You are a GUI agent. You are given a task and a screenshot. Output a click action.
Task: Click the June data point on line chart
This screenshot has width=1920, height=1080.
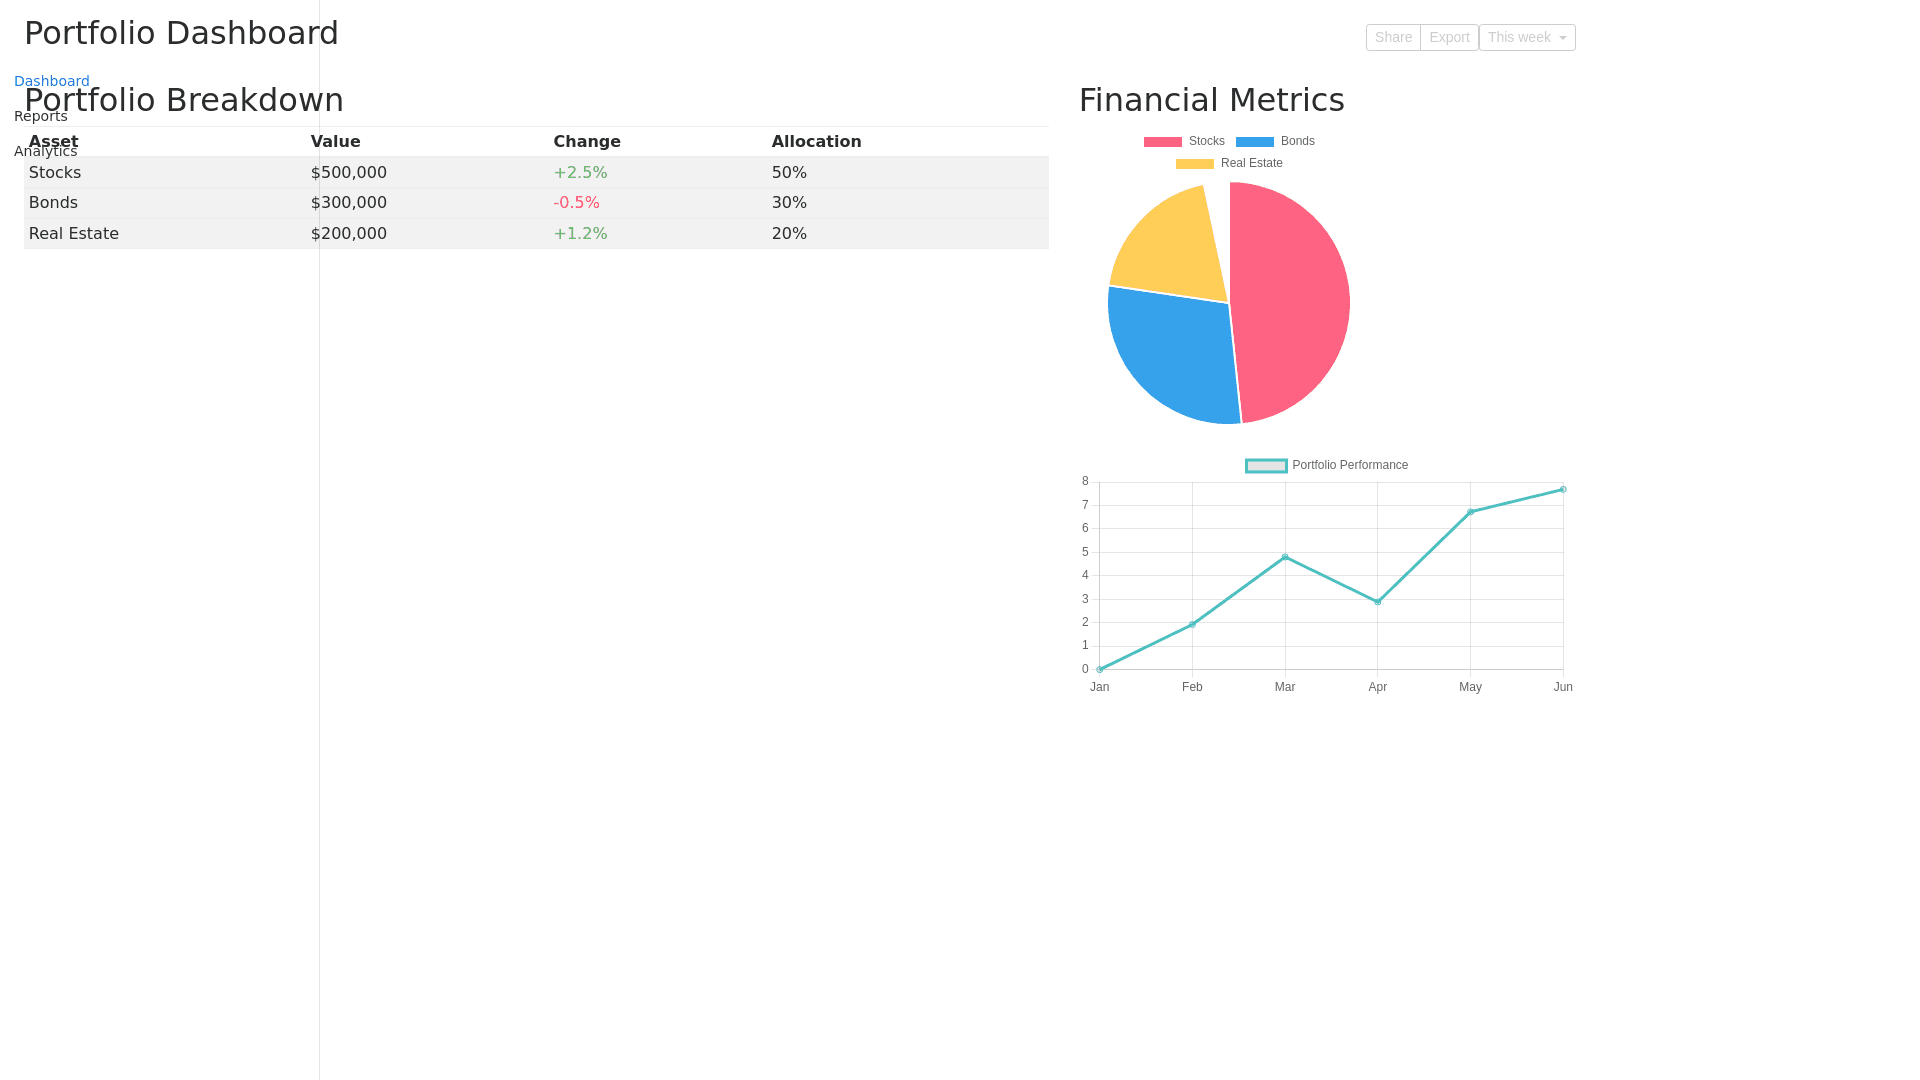pyautogui.click(x=1563, y=490)
